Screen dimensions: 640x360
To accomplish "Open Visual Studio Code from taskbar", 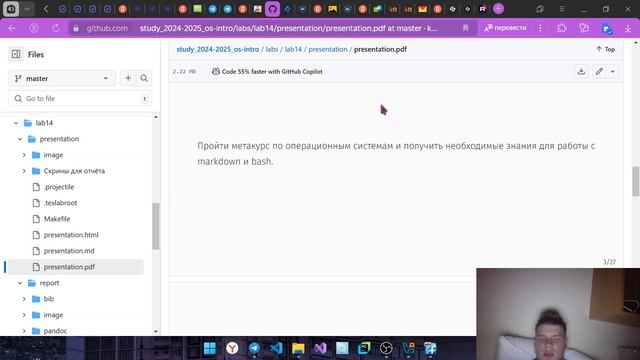I will tap(276, 348).
